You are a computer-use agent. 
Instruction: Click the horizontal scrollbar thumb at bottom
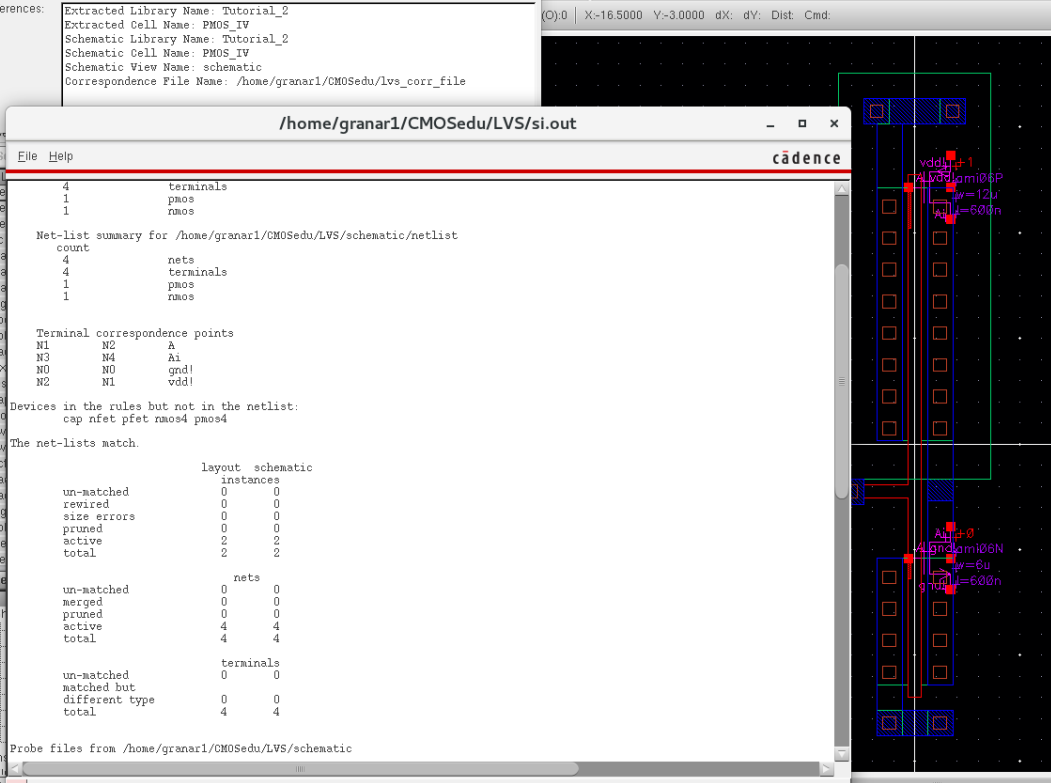tap(298, 768)
